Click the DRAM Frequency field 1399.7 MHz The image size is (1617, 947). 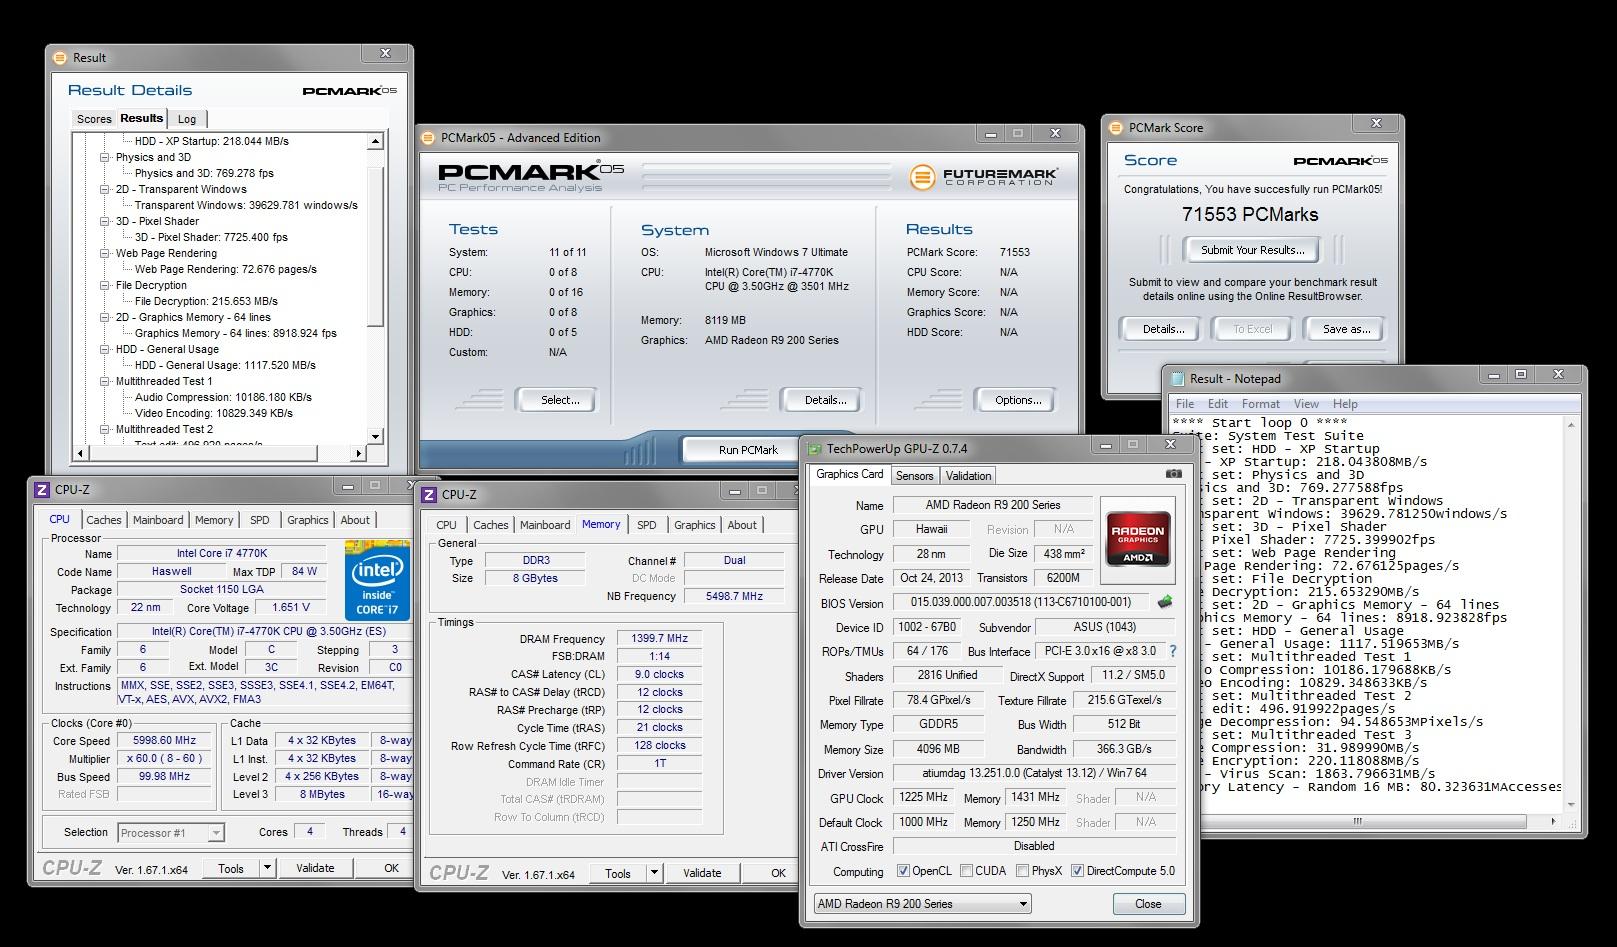(660, 638)
